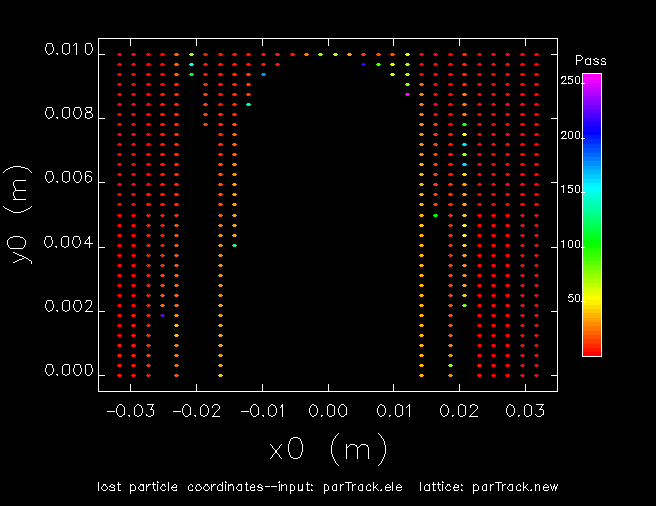Click the -0.03 x-axis tick label
This screenshot has width=656, height=506.
pos(132,411)
